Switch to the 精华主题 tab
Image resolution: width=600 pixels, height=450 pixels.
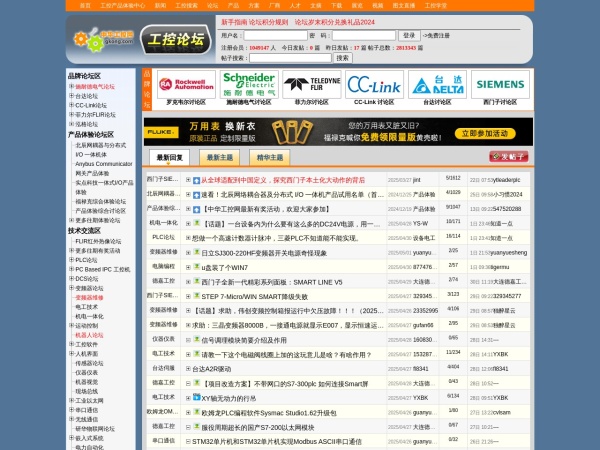[270, 157]
